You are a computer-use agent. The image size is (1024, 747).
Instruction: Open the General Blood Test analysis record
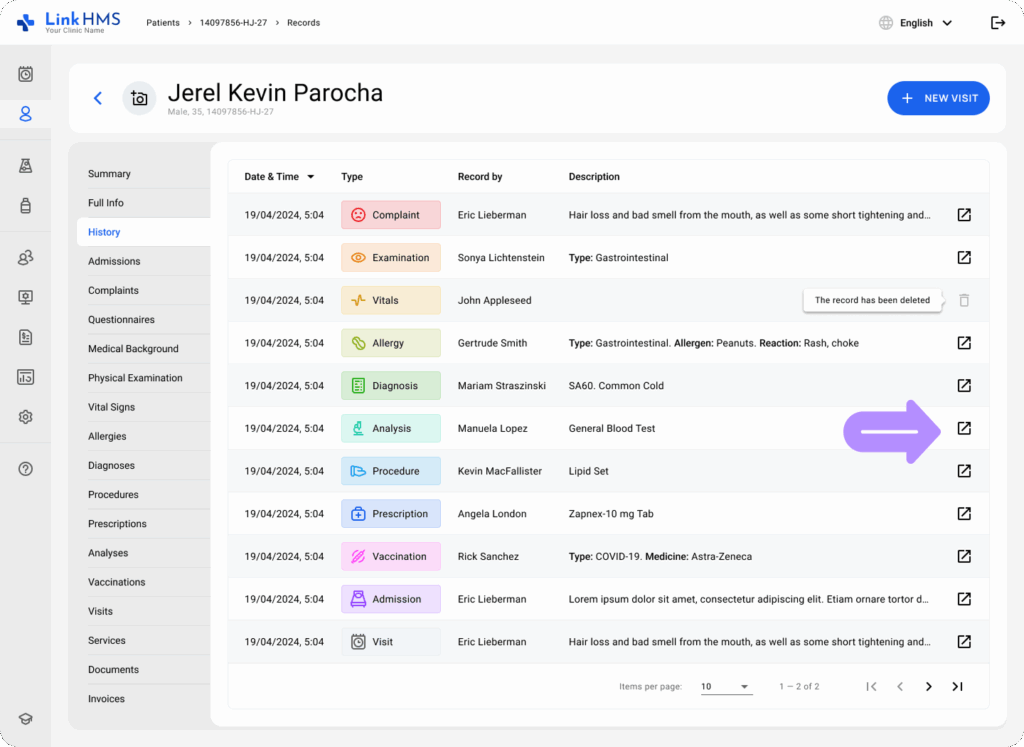point(964,428)
